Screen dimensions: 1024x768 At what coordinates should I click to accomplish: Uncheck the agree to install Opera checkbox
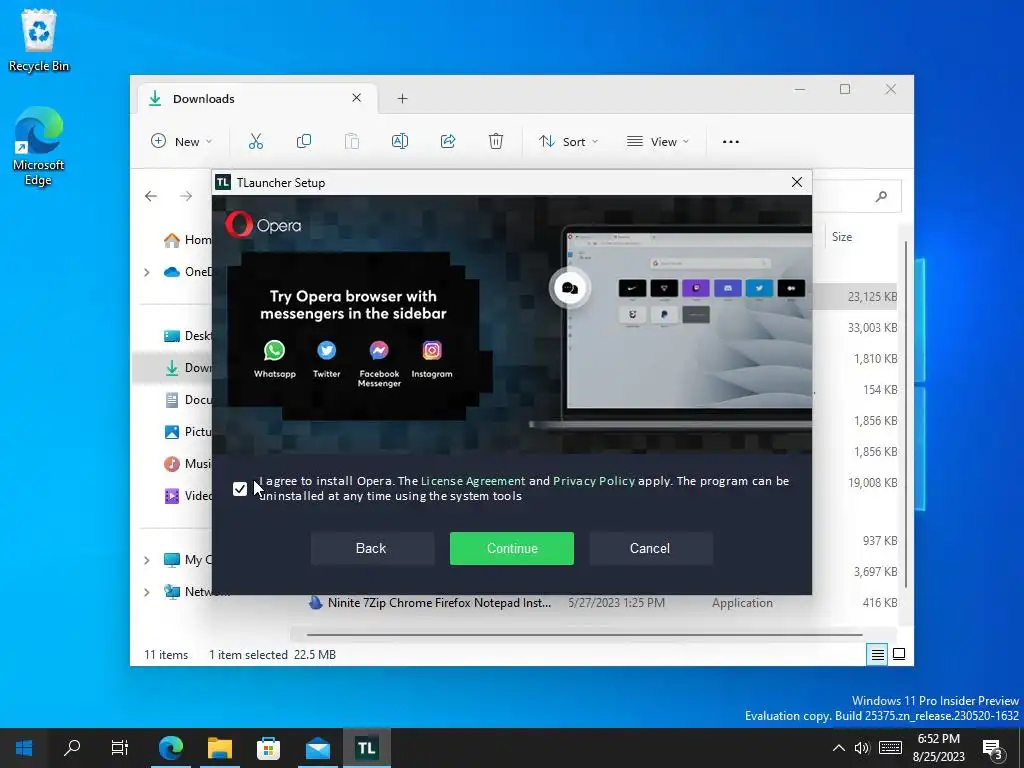[x=240, y=488]
